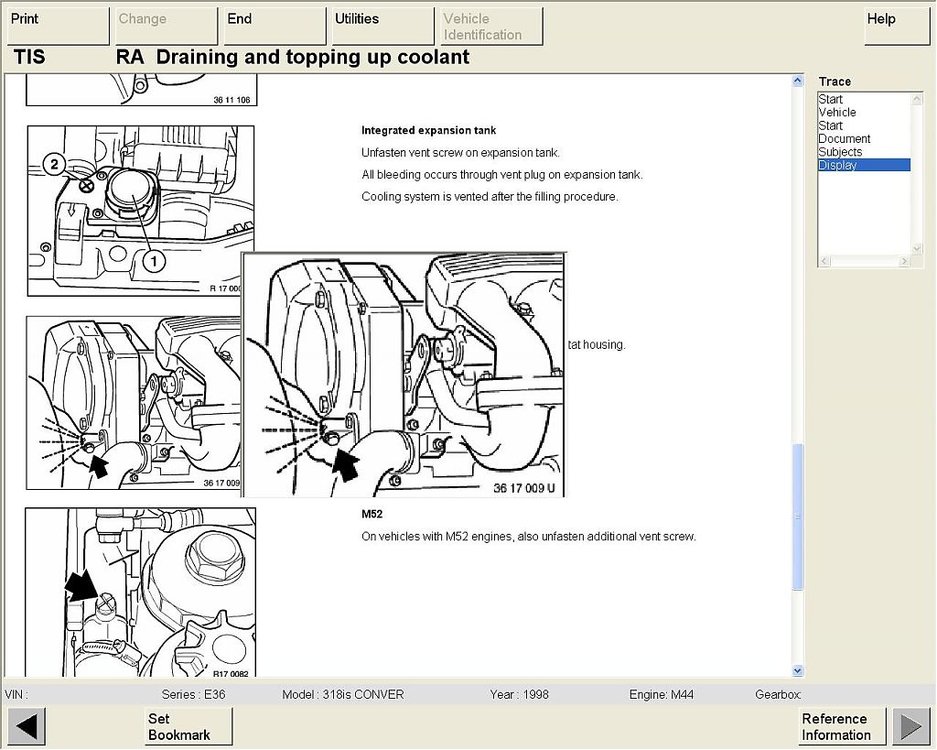Open Help

[896, 26]
